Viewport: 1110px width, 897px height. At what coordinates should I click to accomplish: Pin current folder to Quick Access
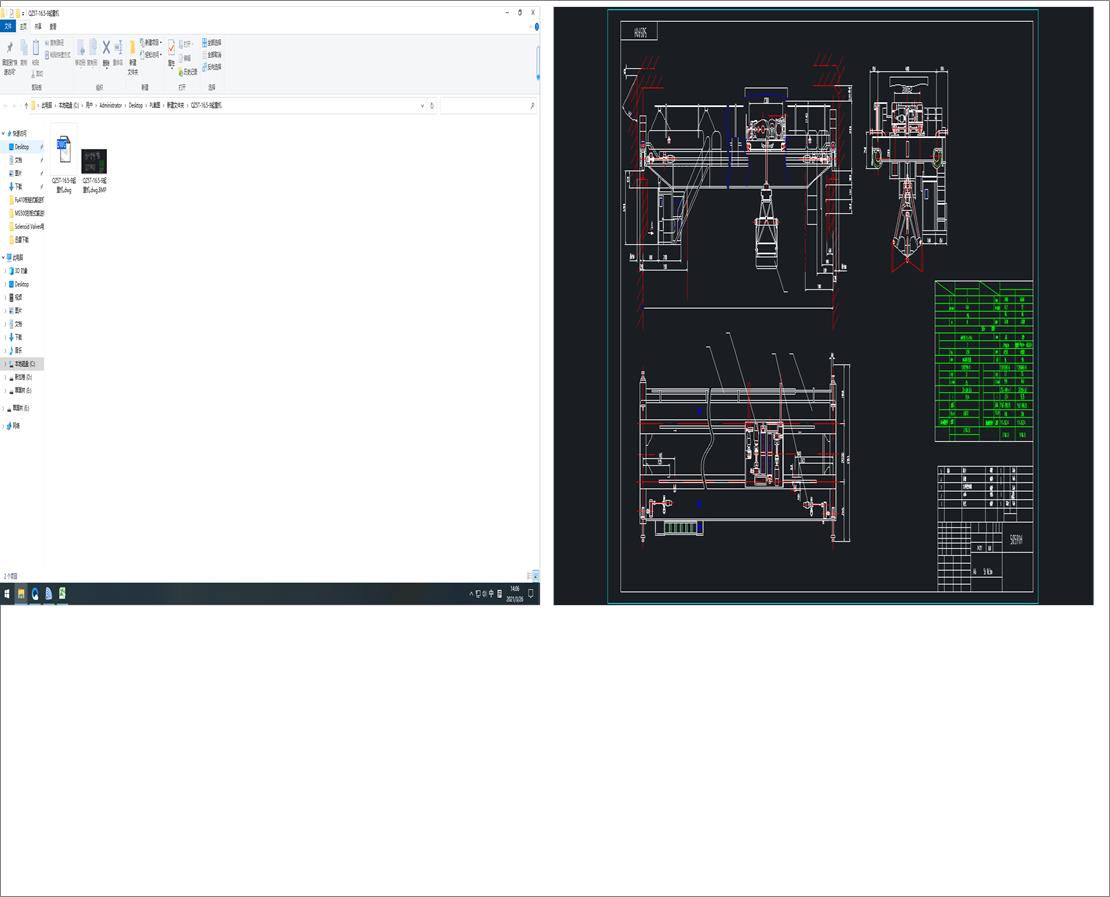pyautogui.click(x=10, y=48)
